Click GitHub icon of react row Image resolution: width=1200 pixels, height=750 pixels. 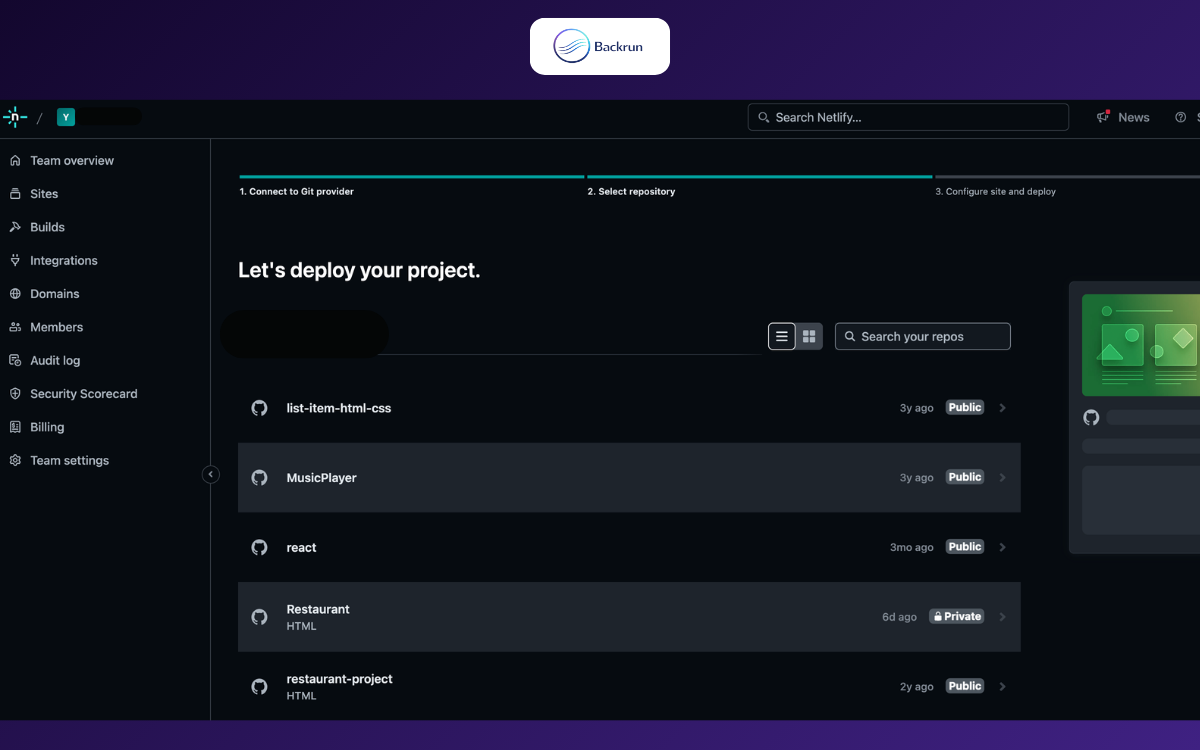[x=259, y=547]
